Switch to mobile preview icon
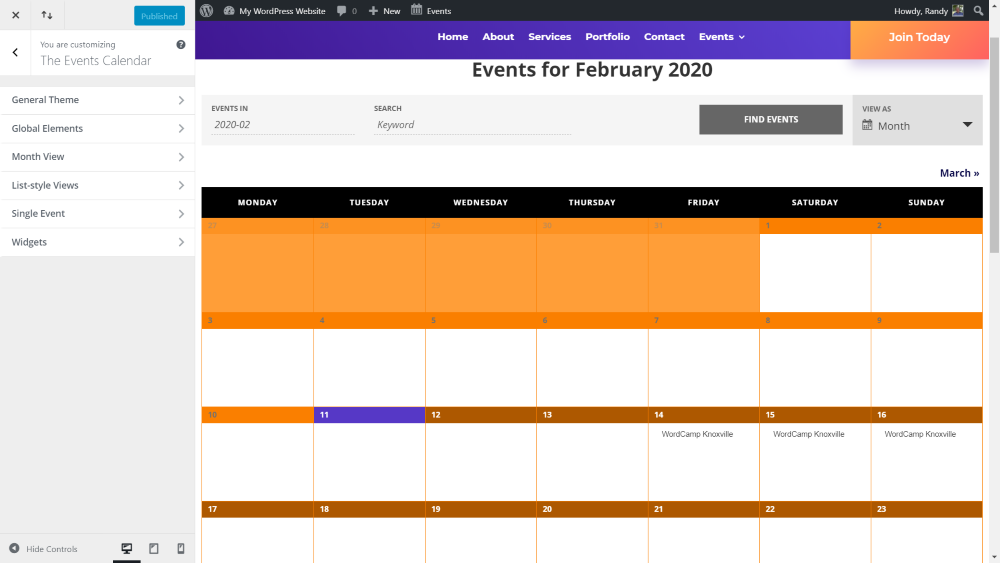The height and width of the screenshot is (563, 1000). (180, 548)
